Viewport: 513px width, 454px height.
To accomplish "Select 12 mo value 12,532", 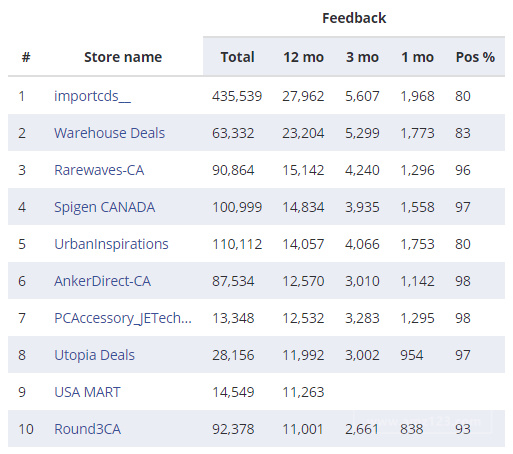I will [303, 318].
